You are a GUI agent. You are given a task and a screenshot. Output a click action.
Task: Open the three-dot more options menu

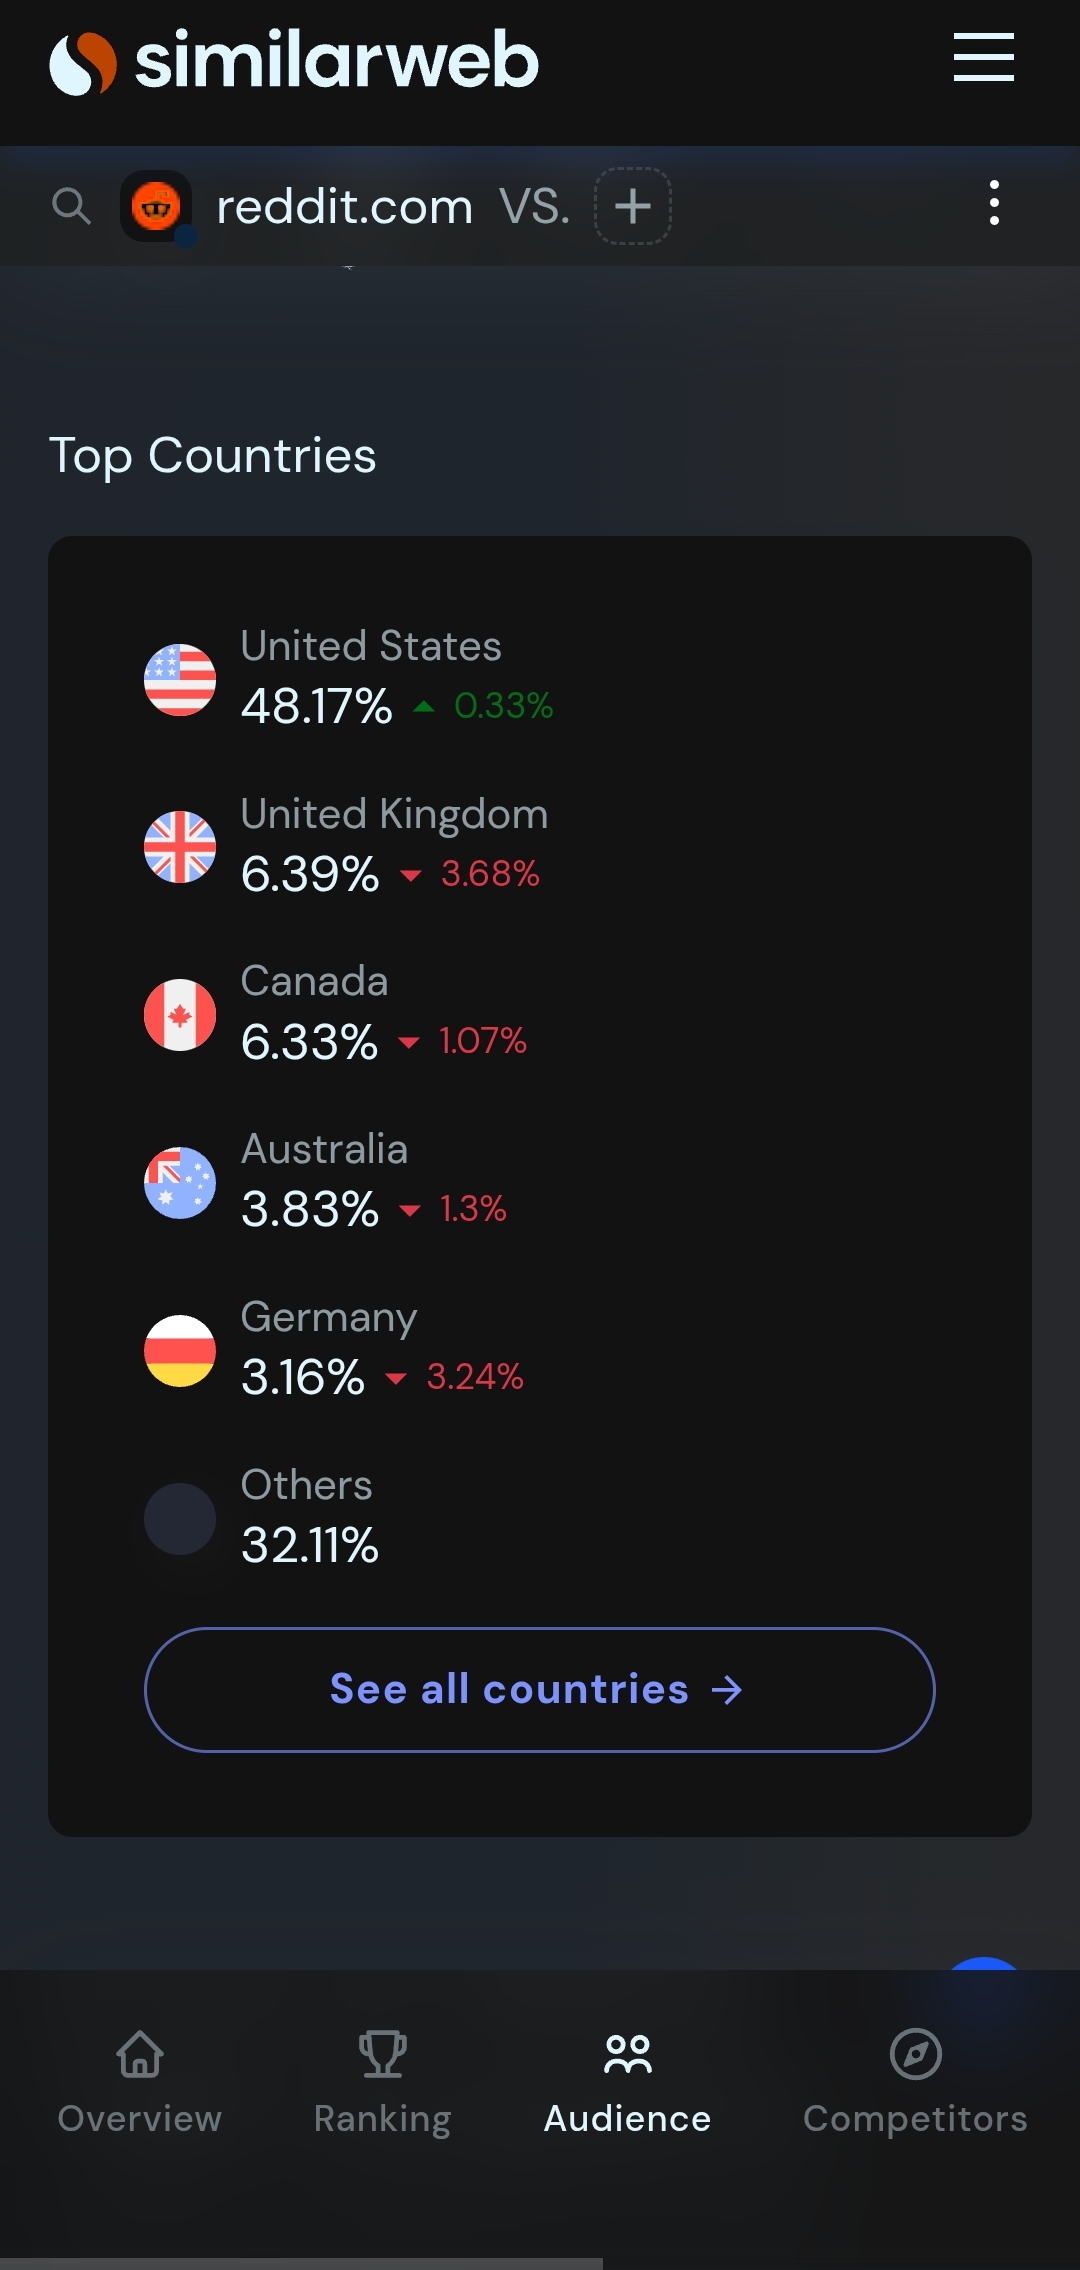coord(993,203)
